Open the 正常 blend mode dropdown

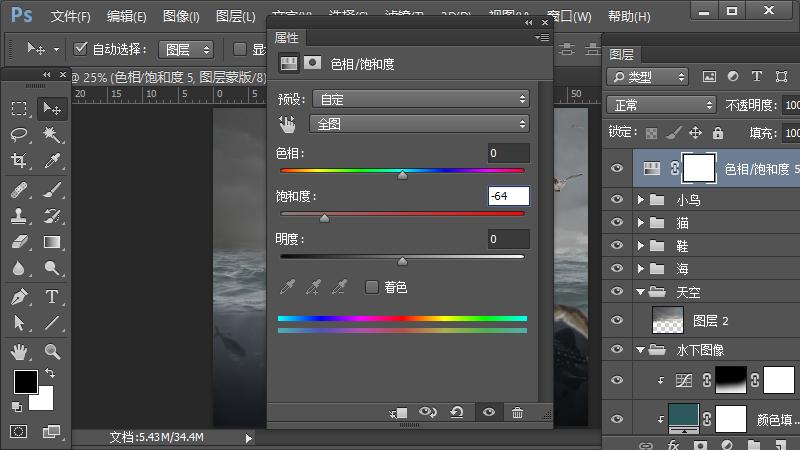point(661,105)
